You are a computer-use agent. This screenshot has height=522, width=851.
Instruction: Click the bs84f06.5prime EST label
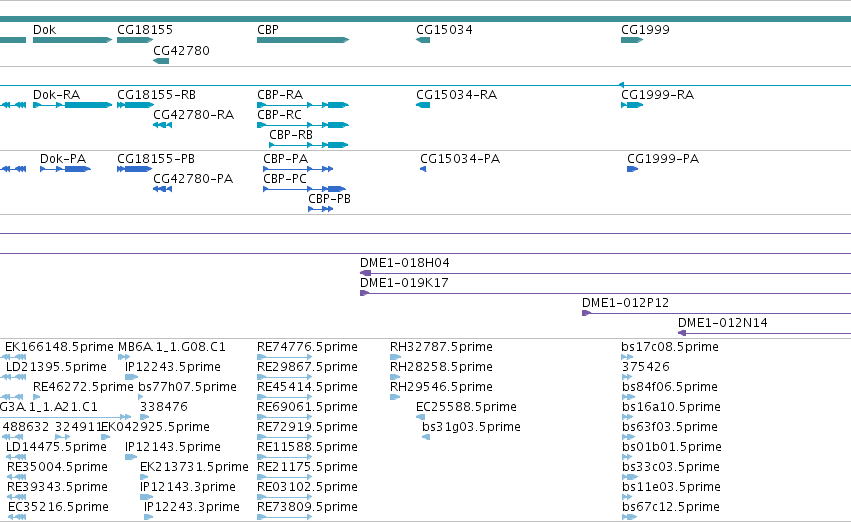click(670, 387)
